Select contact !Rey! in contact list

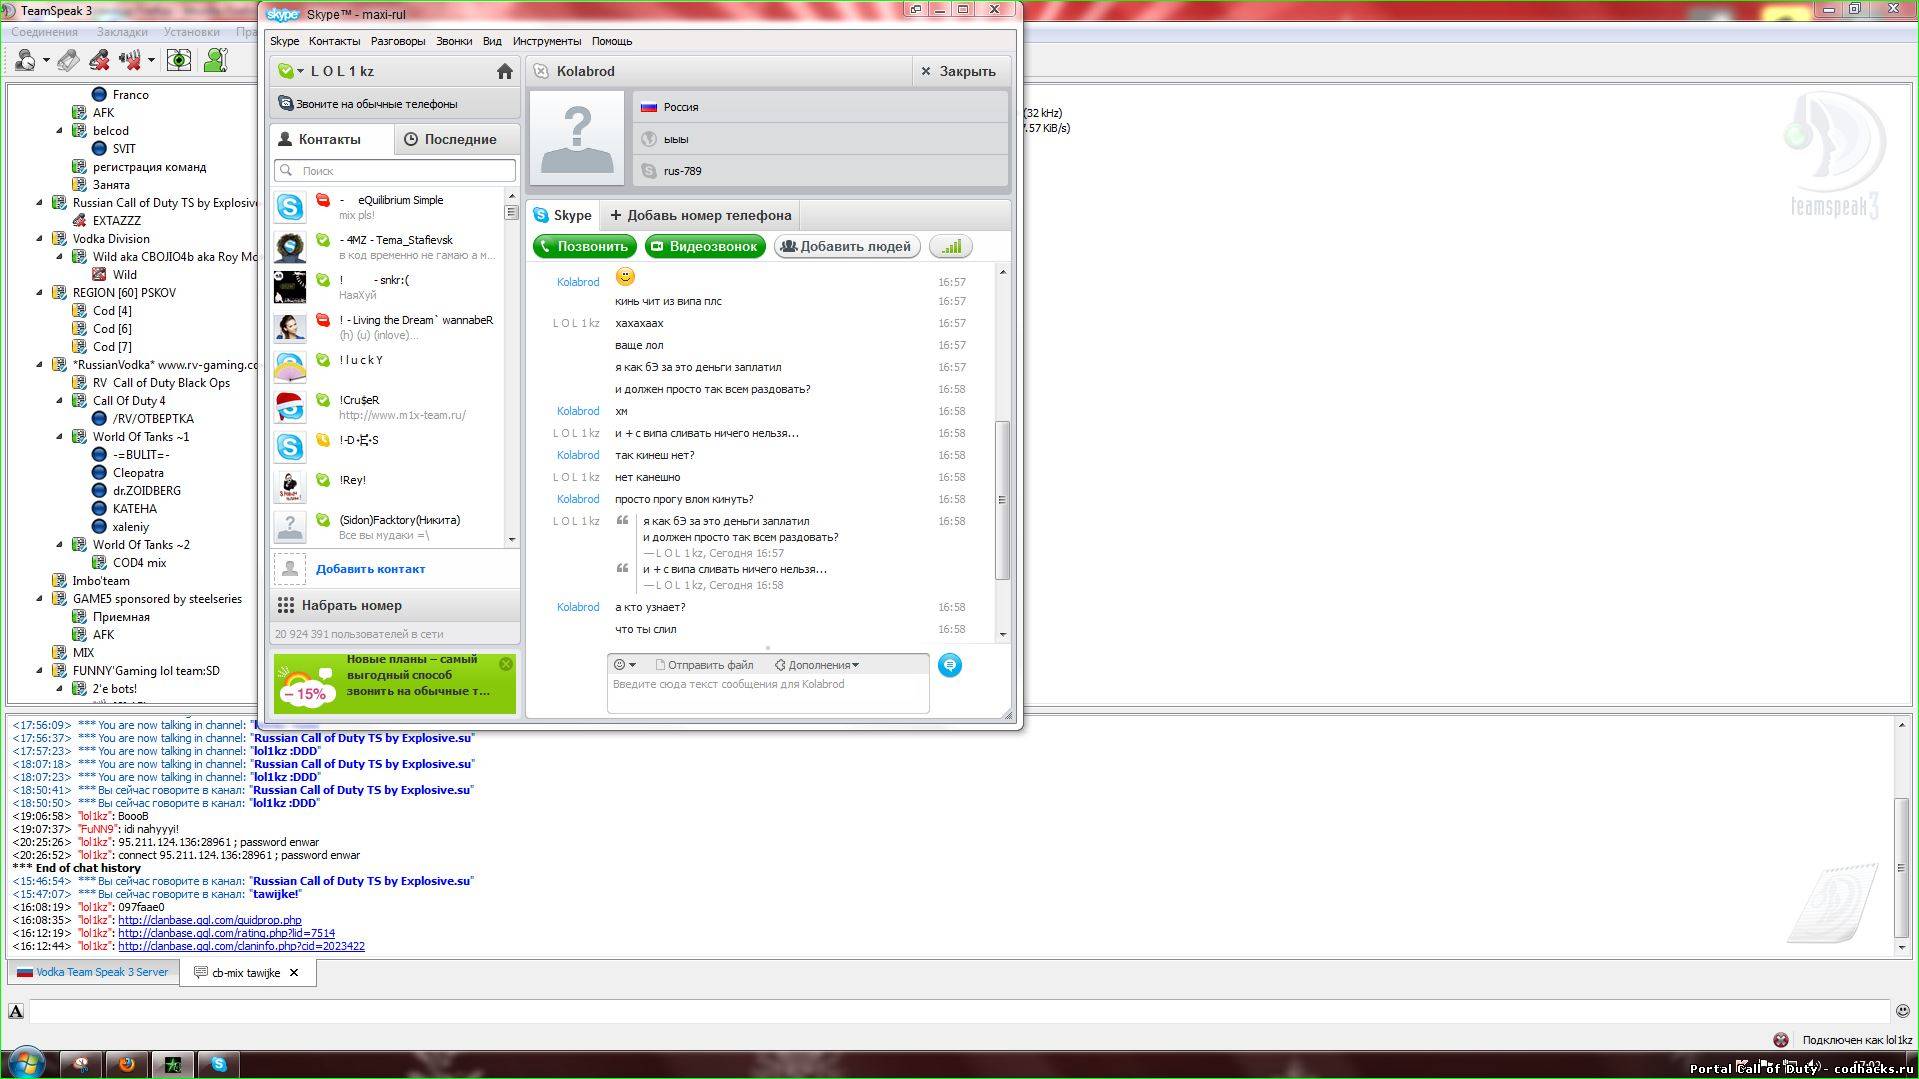[388, 487]
